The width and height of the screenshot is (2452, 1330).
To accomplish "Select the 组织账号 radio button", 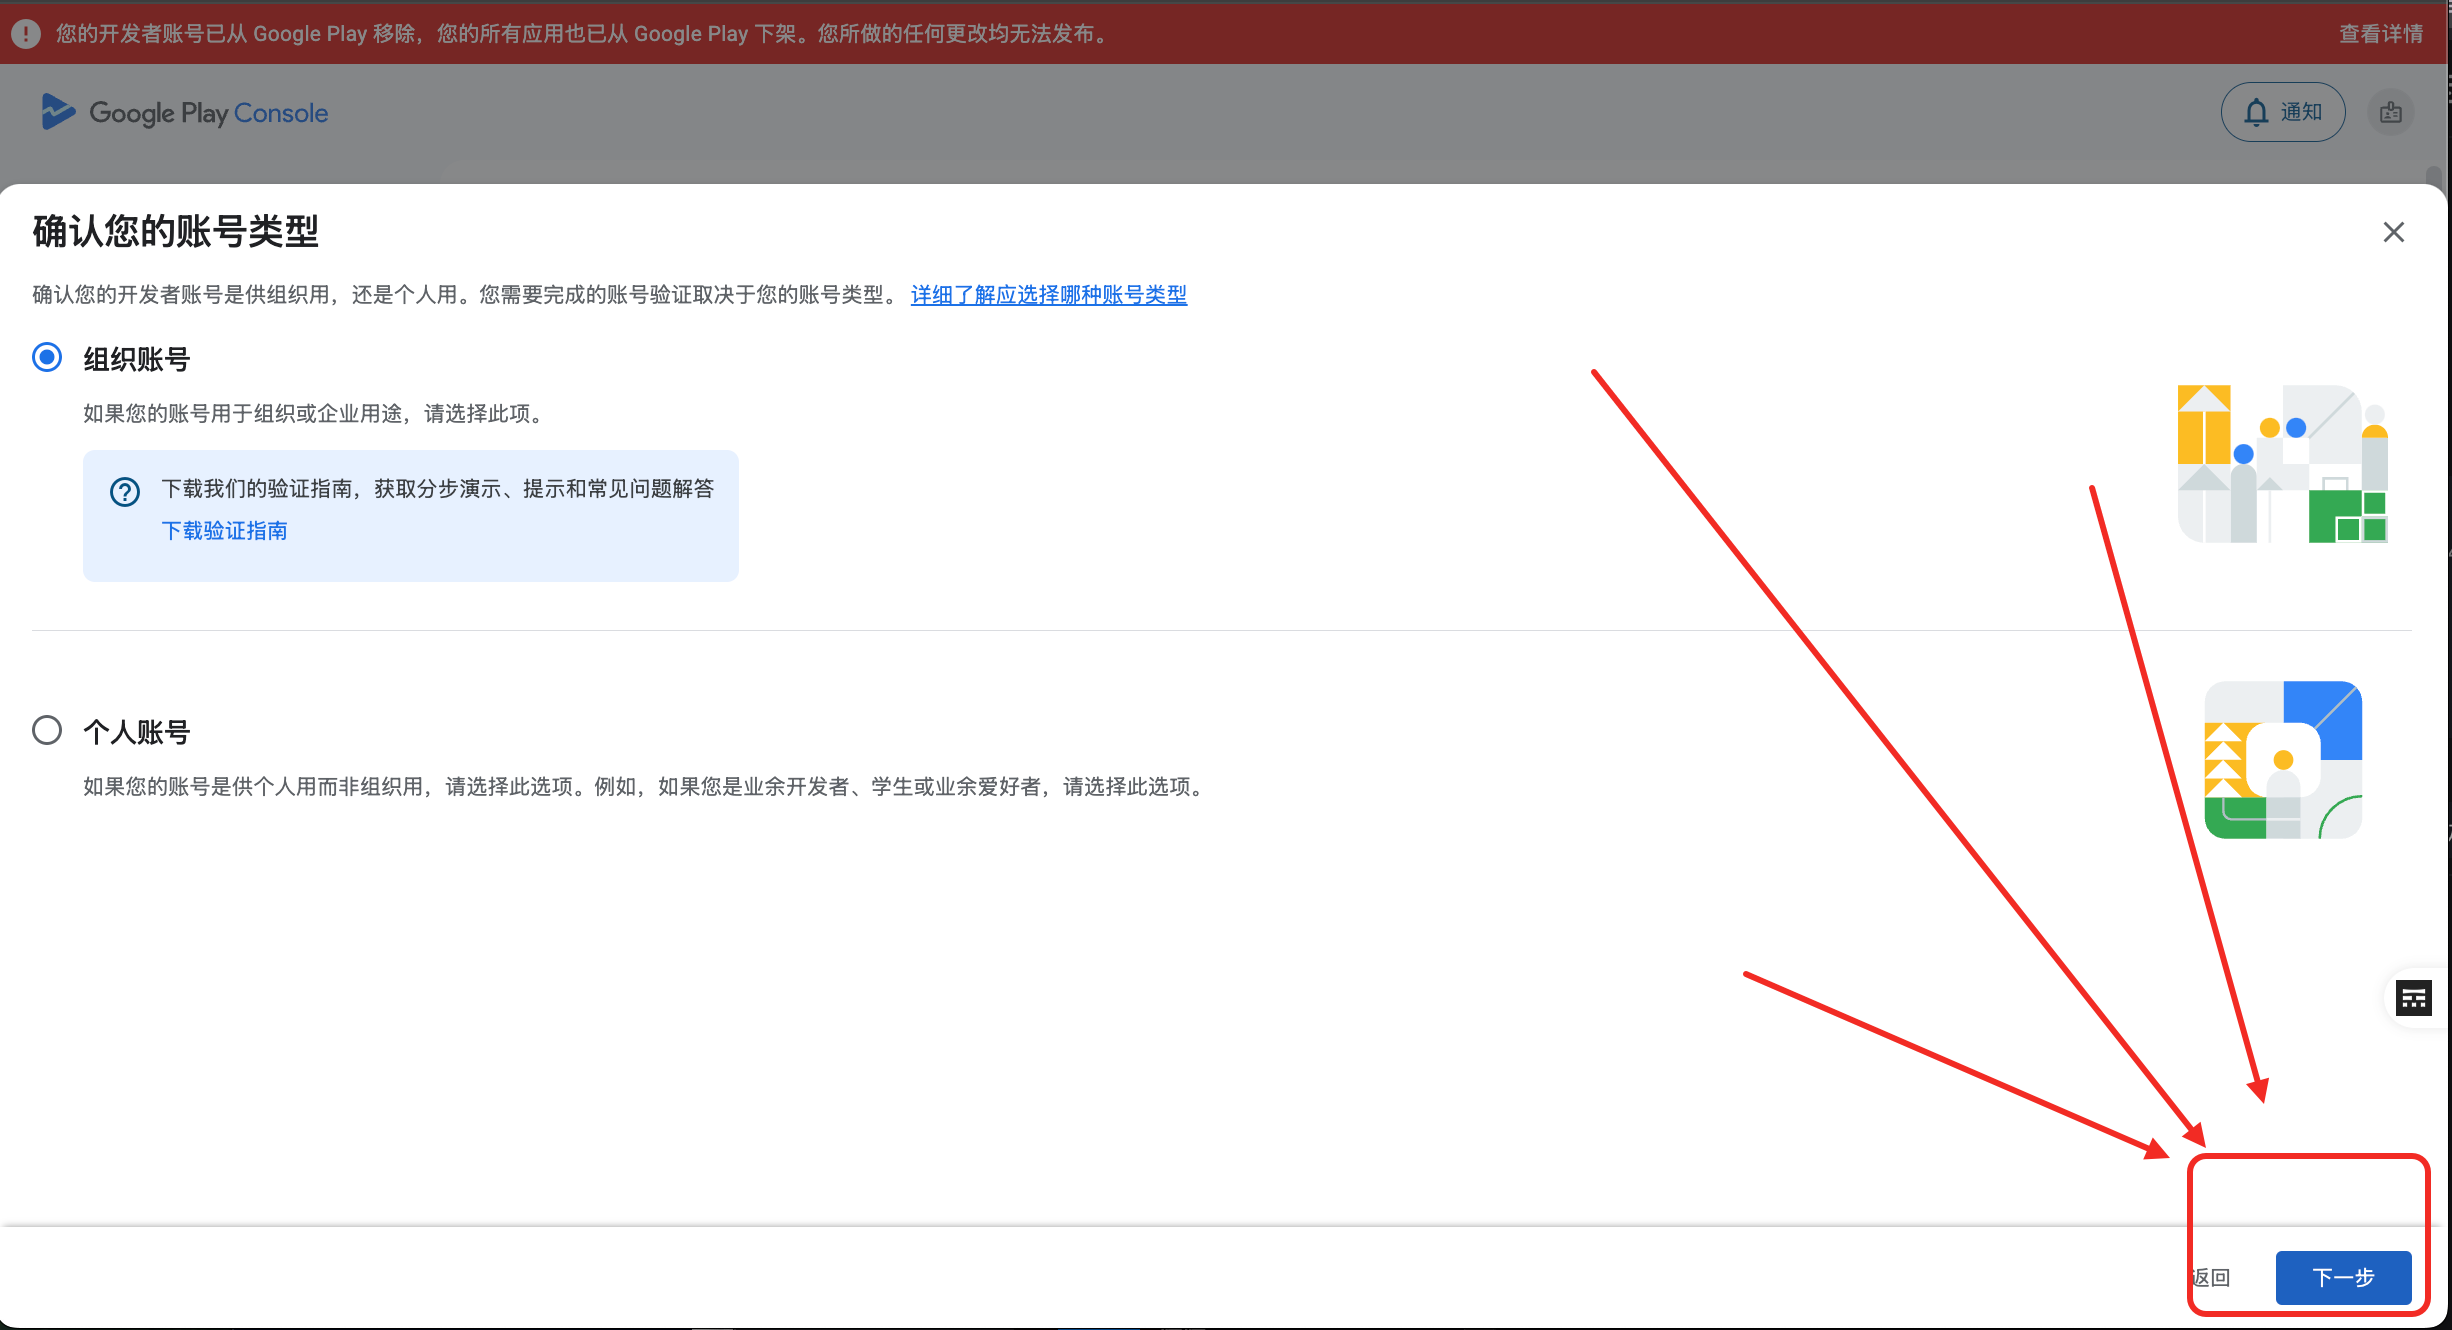I will (47, 357).
